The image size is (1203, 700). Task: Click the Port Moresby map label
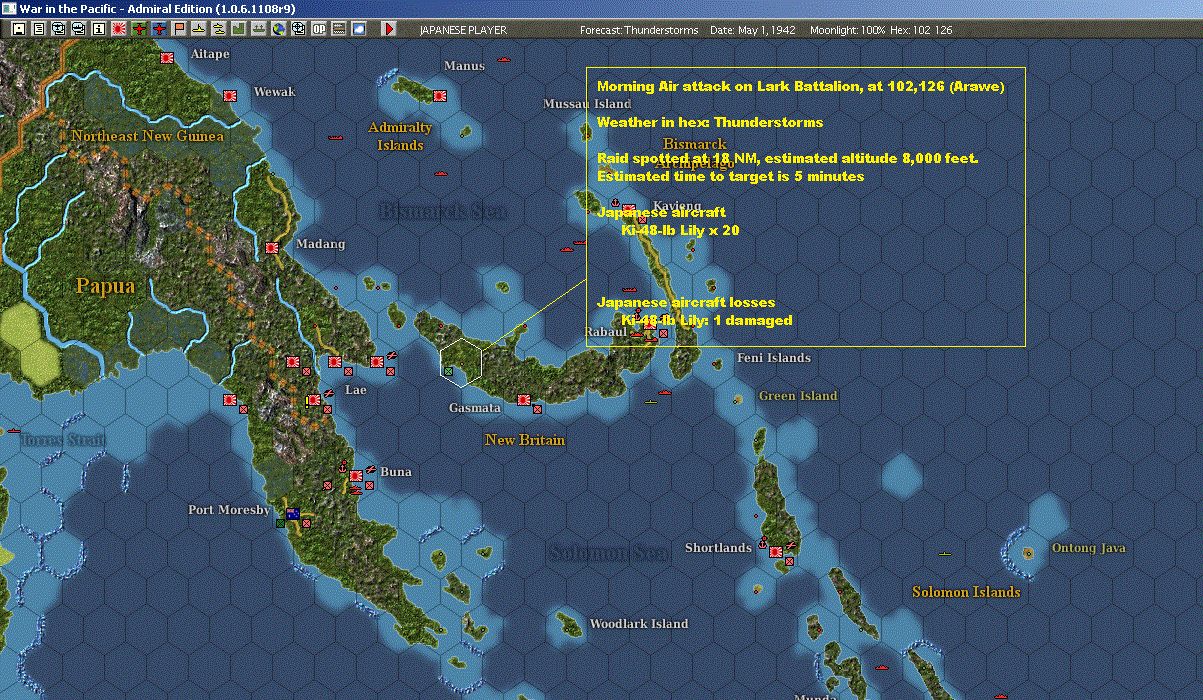pos(230,510)
